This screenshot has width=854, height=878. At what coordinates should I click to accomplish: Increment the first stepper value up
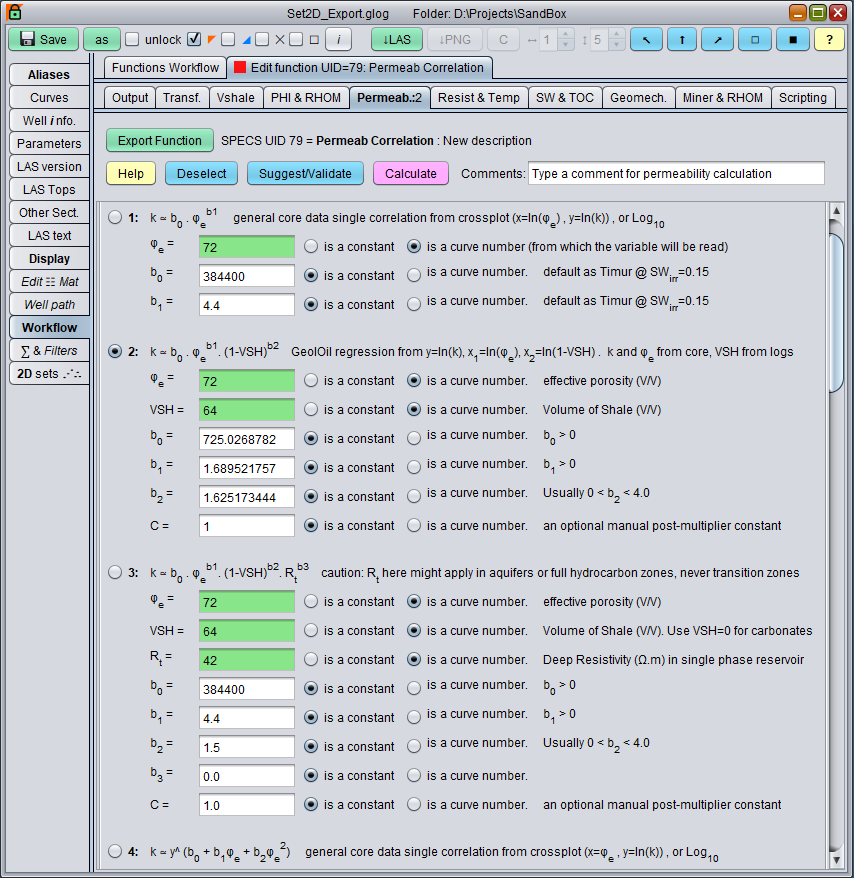[566, 34]
